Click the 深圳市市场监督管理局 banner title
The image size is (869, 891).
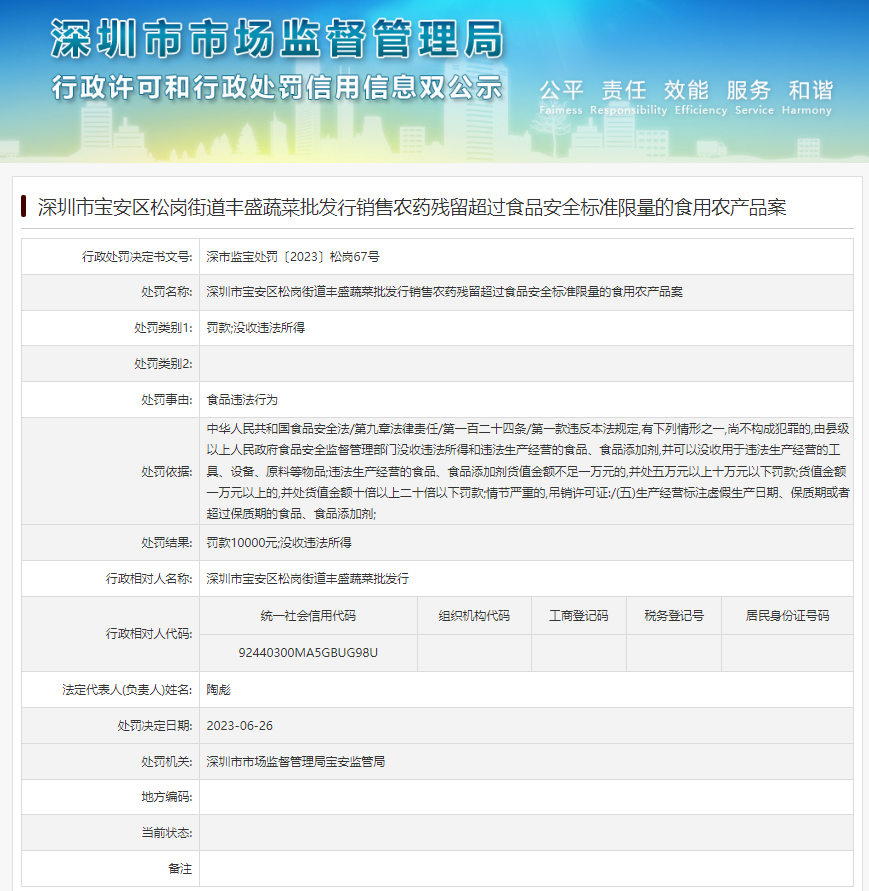277,39
